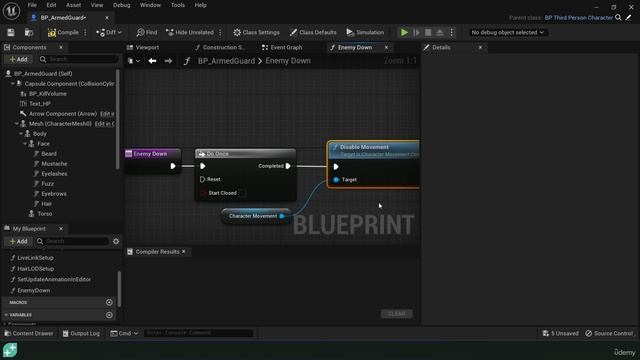Click Add in Components panel
Viewport: 640px width, 360px height.
pos(18,59)
